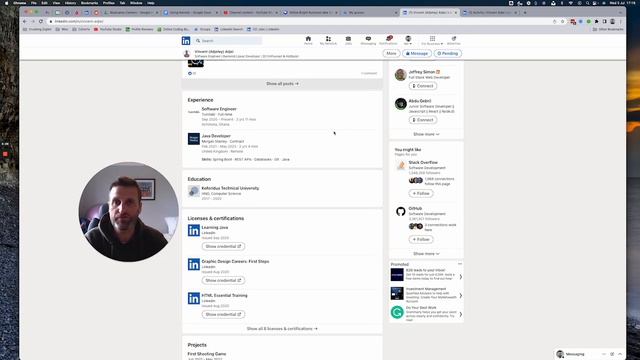
Task: Click LinkedIn logo beside Learning Java
Action: 193,230
